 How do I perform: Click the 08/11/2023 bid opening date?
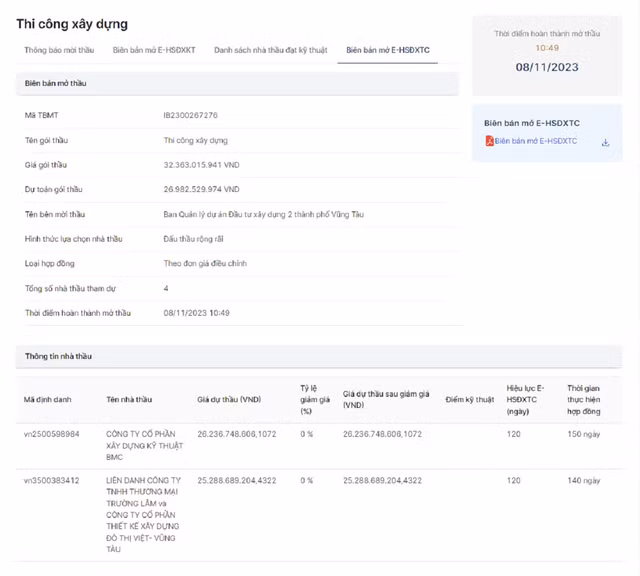point(547,67)
